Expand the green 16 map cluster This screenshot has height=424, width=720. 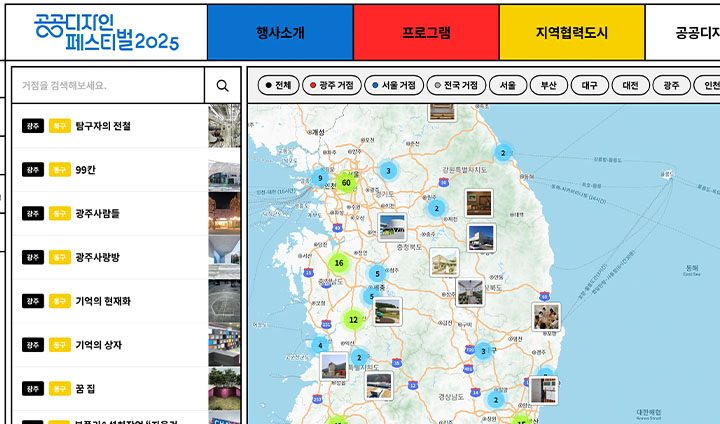(x=339, y=263)
